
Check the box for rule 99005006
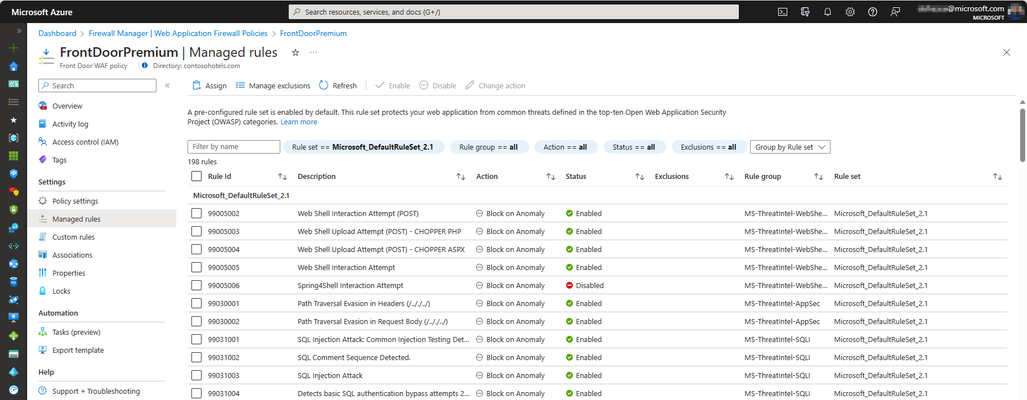coord(196,285)
